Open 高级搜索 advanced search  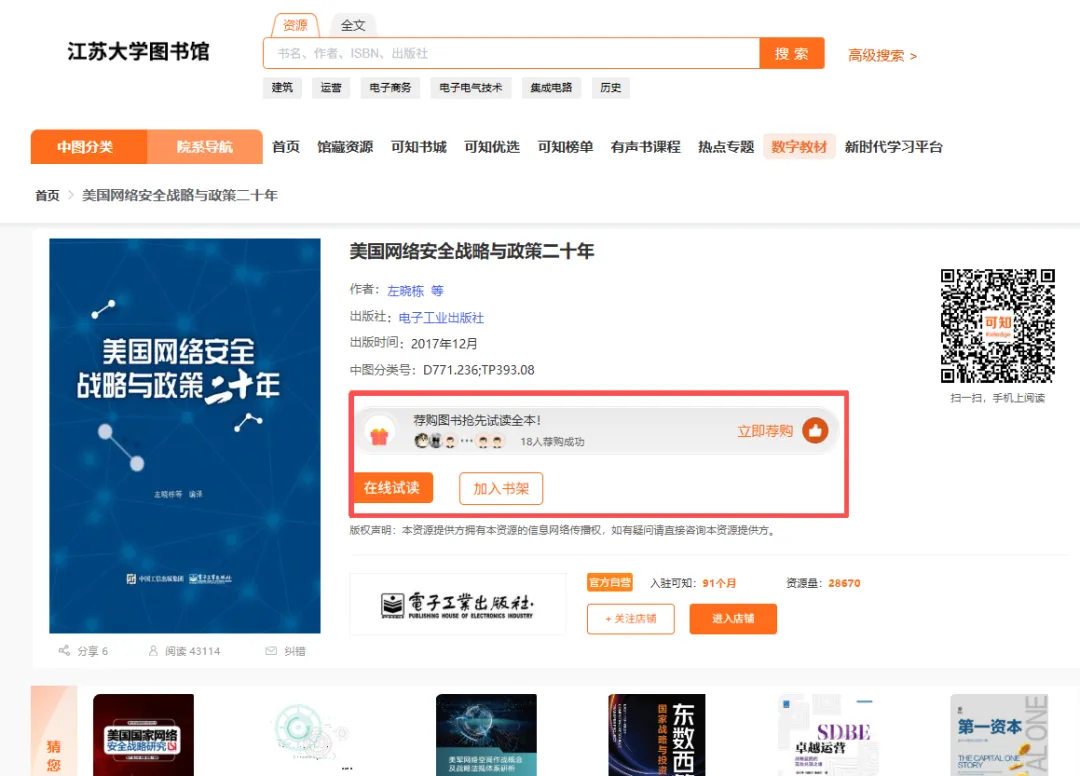(882, 55)
